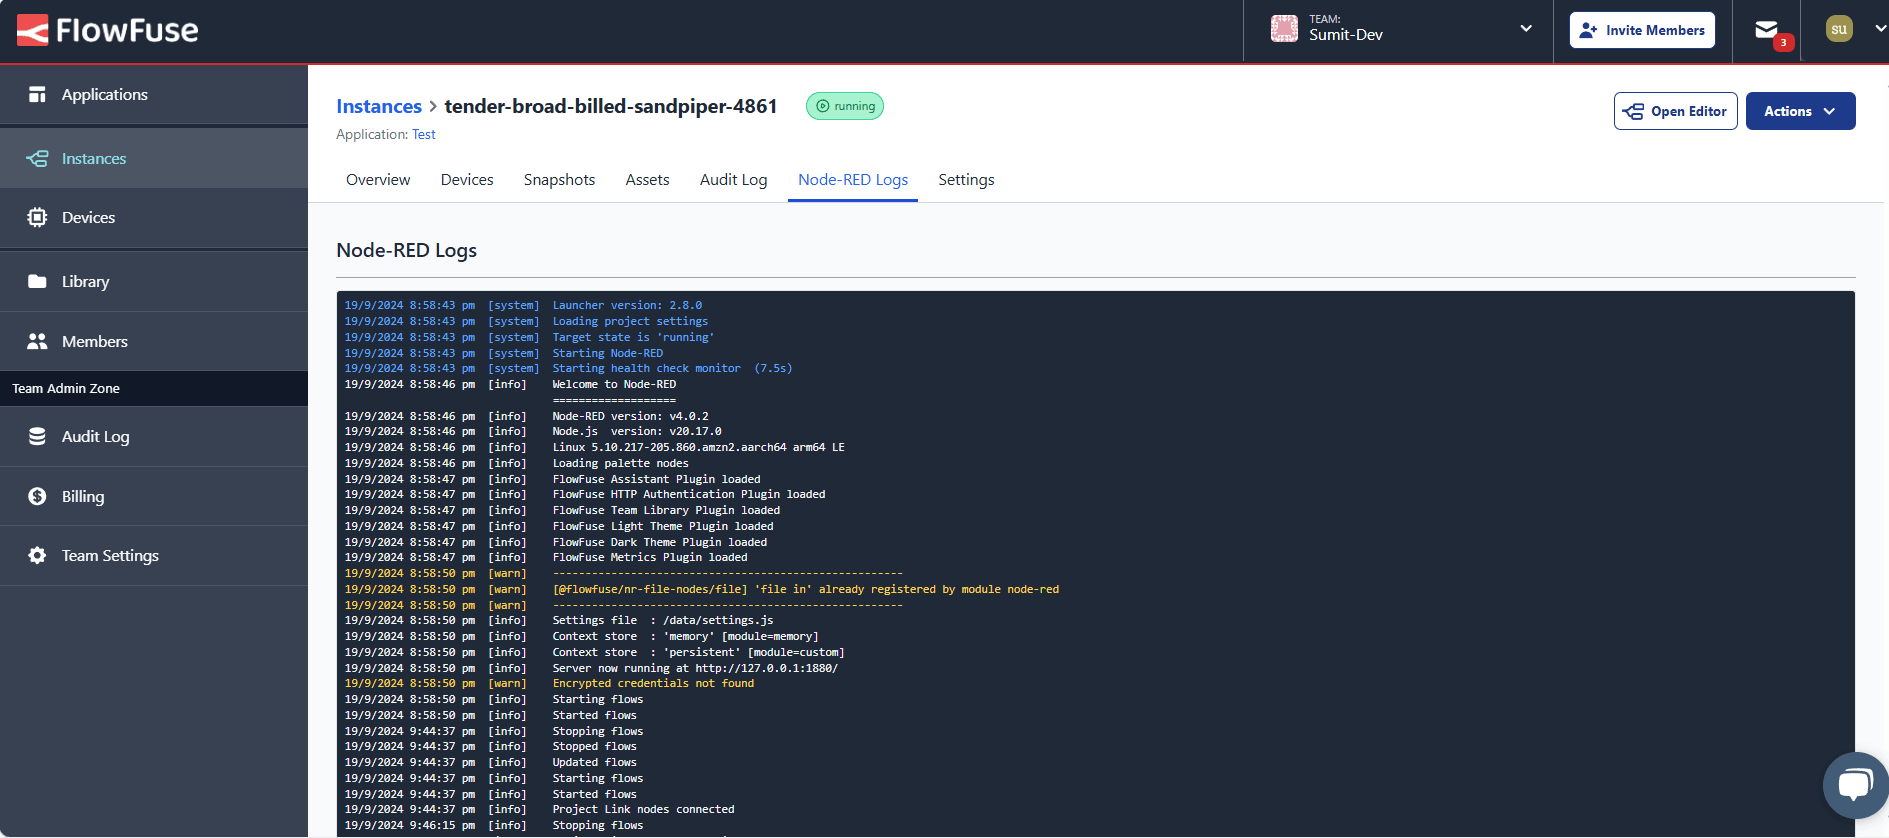Screen dimensions: 1889x838
Task: Follow the Test application link
Action: point(424,135)
